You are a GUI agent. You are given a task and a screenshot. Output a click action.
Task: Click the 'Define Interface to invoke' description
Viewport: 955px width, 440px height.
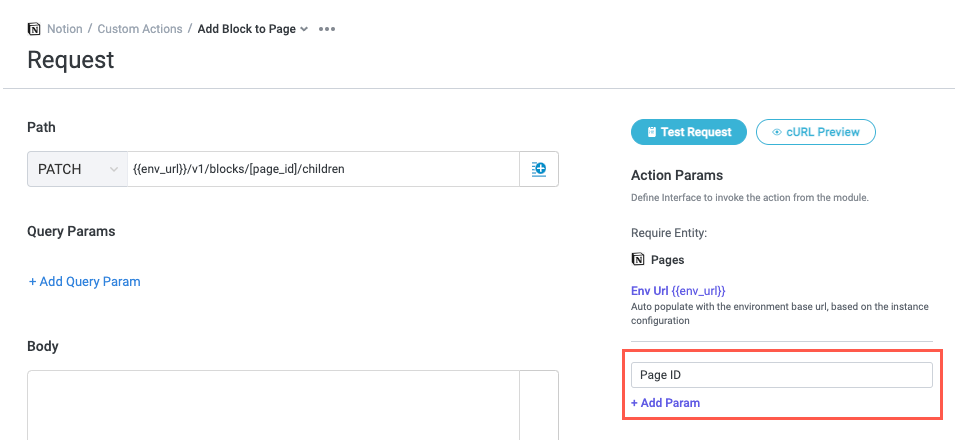pos(749,198)
